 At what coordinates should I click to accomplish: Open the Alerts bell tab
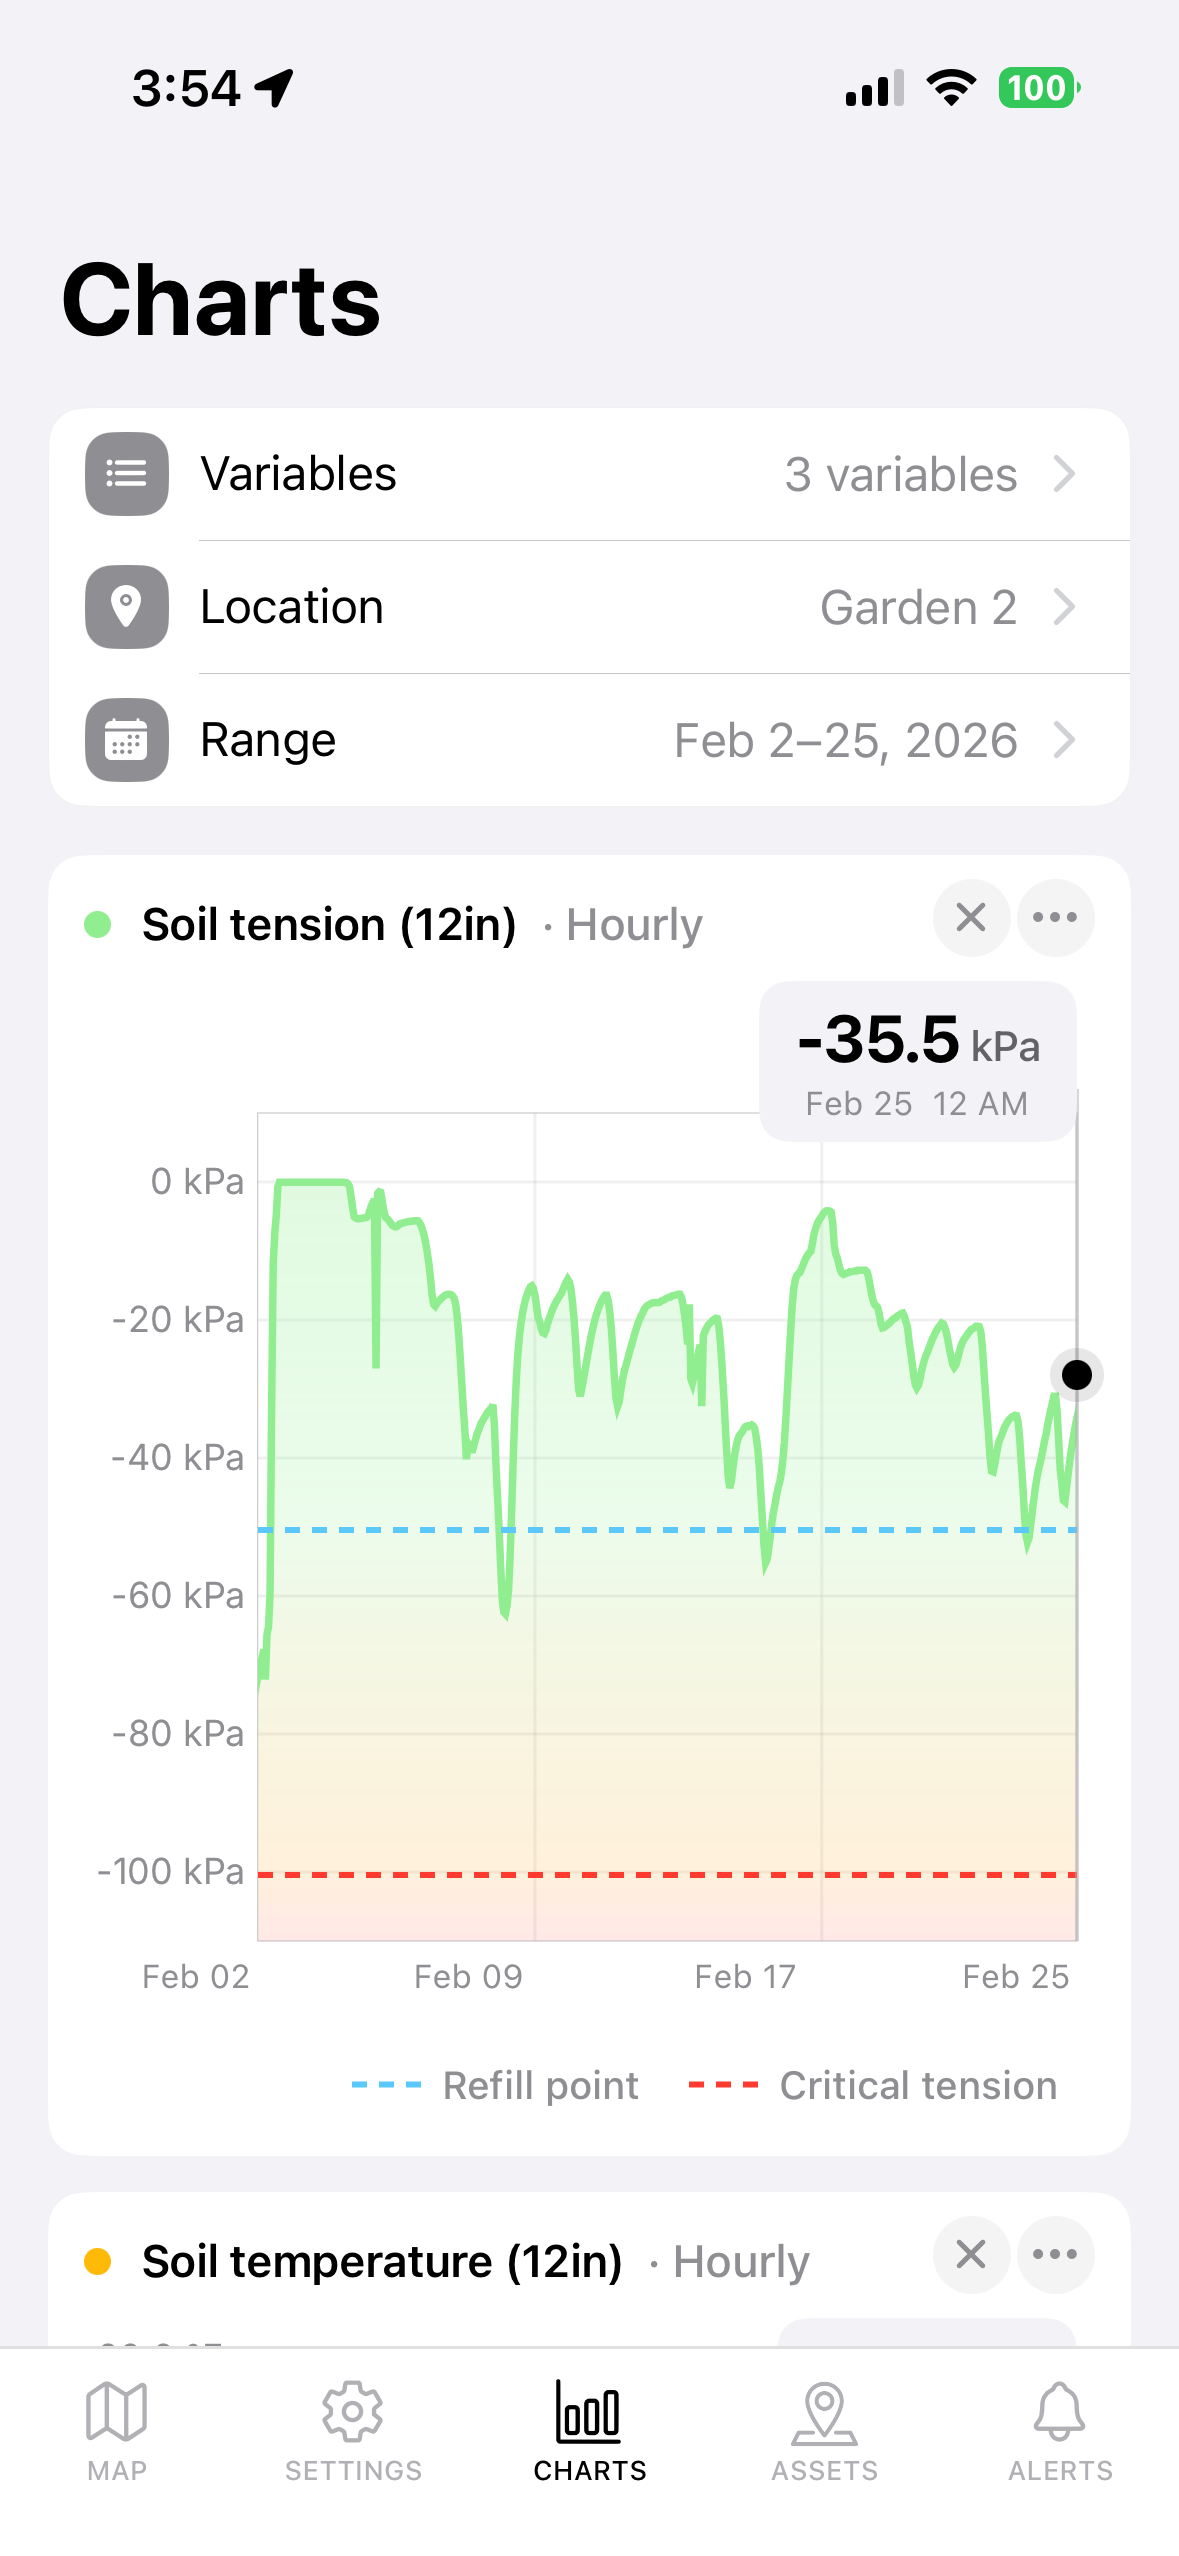click(1060, 2430)
